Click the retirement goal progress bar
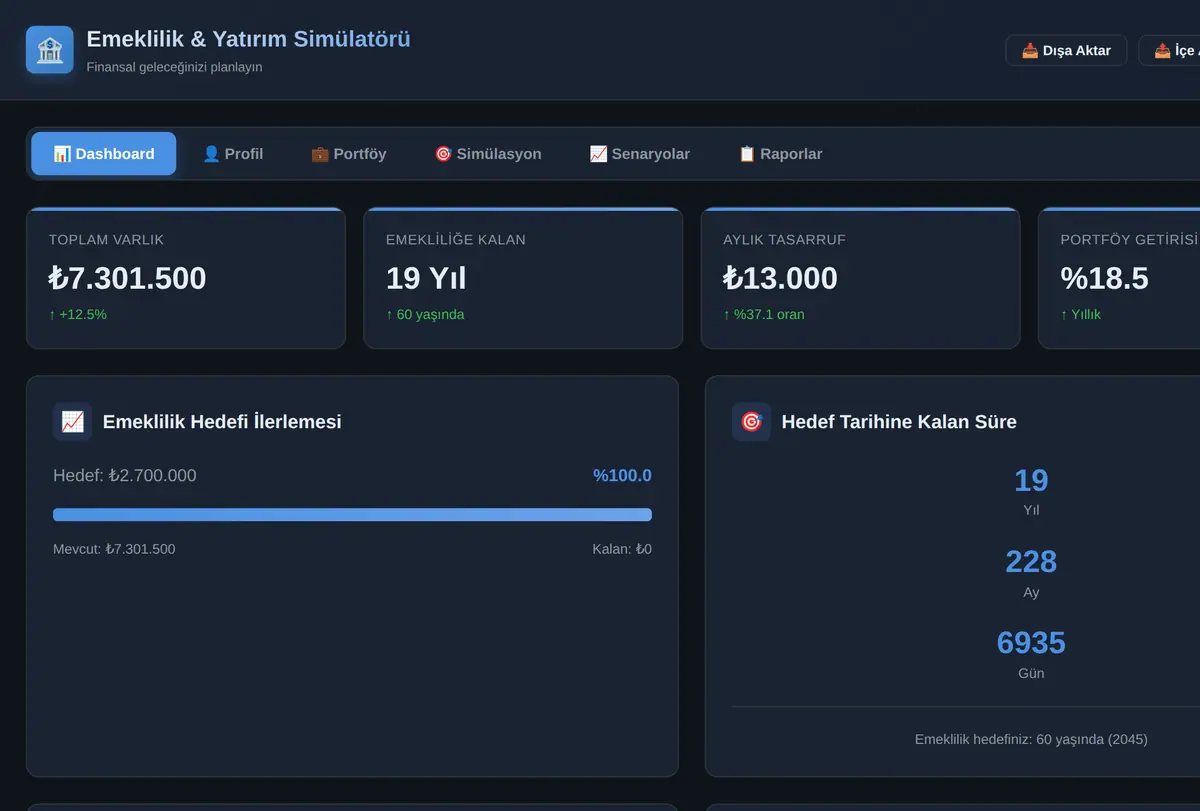 [x=352, y=515]
